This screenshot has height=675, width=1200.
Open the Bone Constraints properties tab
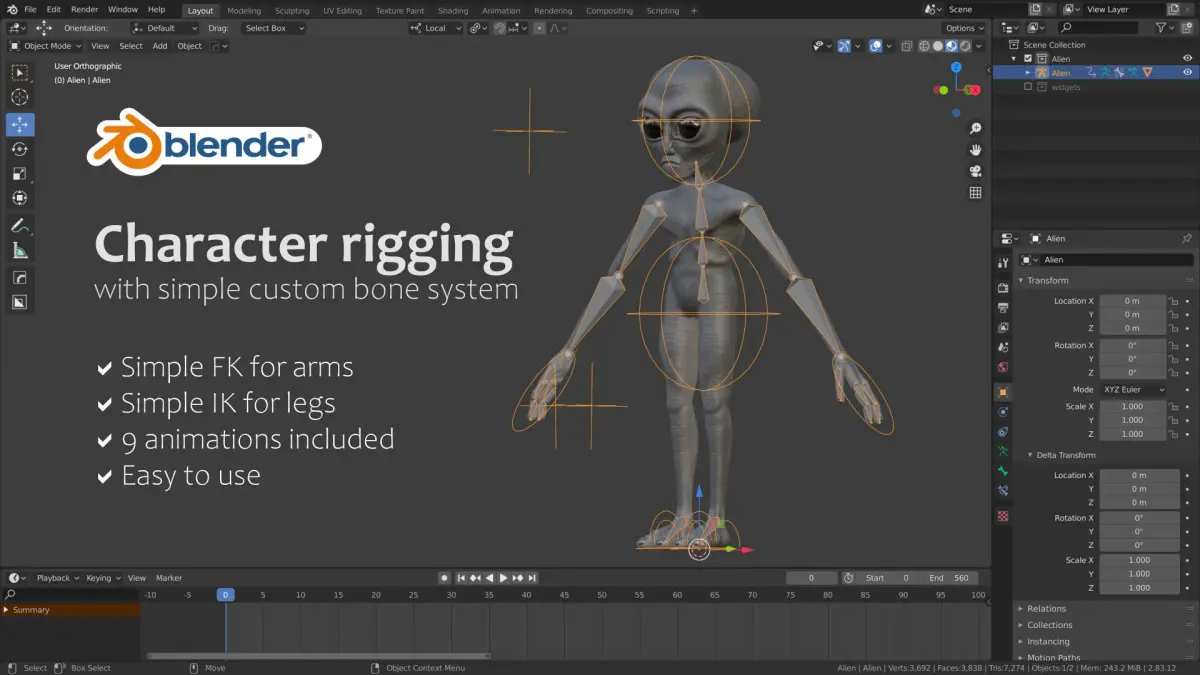[x=1003, y=491]
